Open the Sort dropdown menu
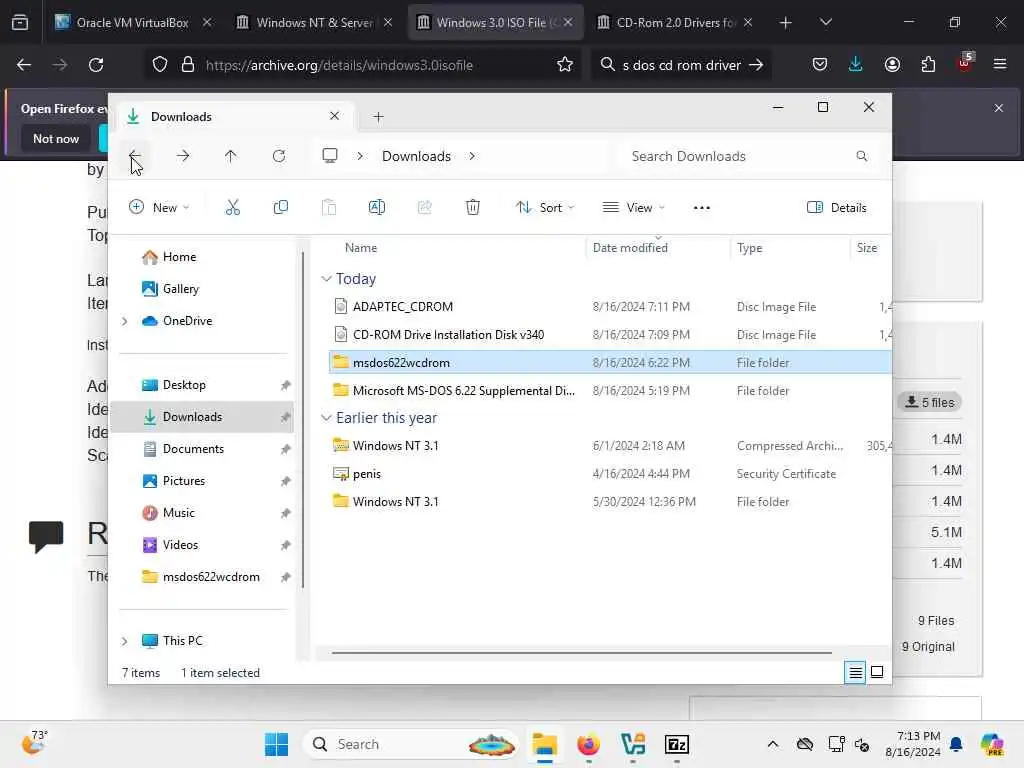 click(x=545, y=208)
